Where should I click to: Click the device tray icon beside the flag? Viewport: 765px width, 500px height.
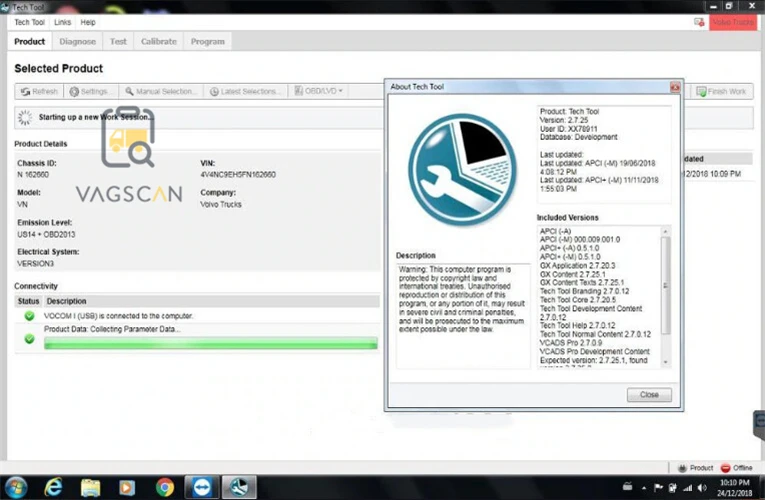(x=673, y=487)
